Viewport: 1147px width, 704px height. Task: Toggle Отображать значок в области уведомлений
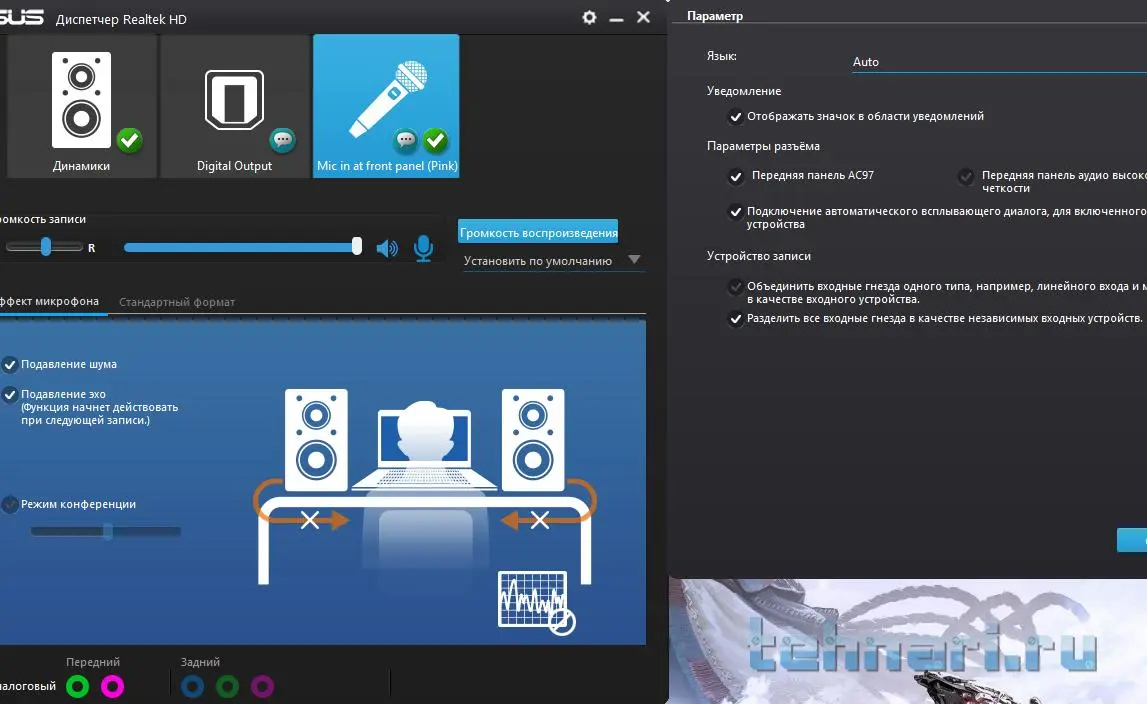[735, 116]
